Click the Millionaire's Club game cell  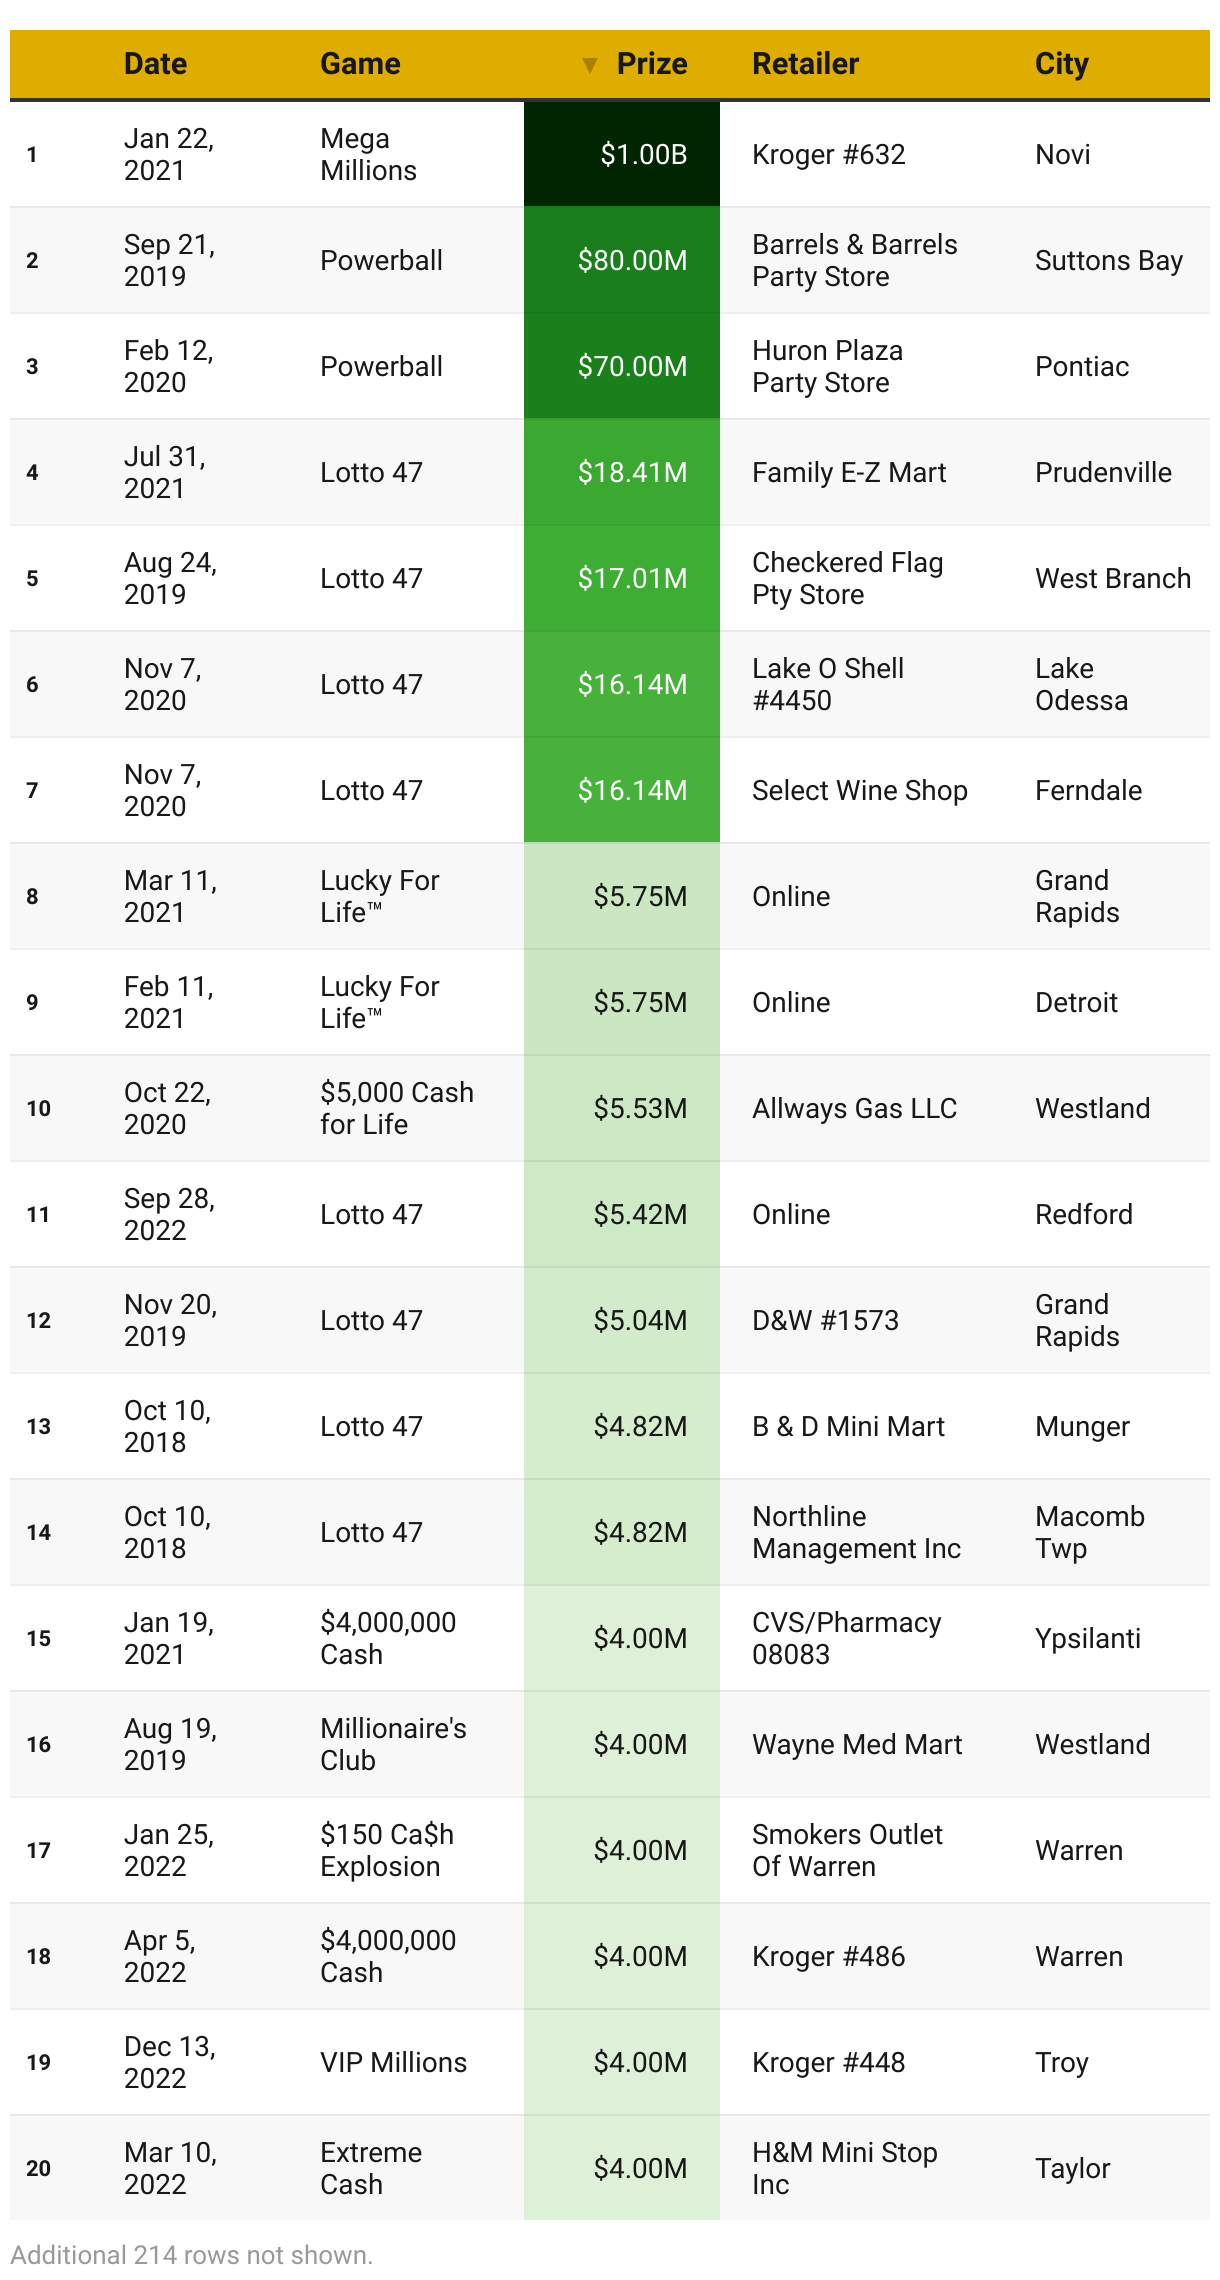[393, 1745]
